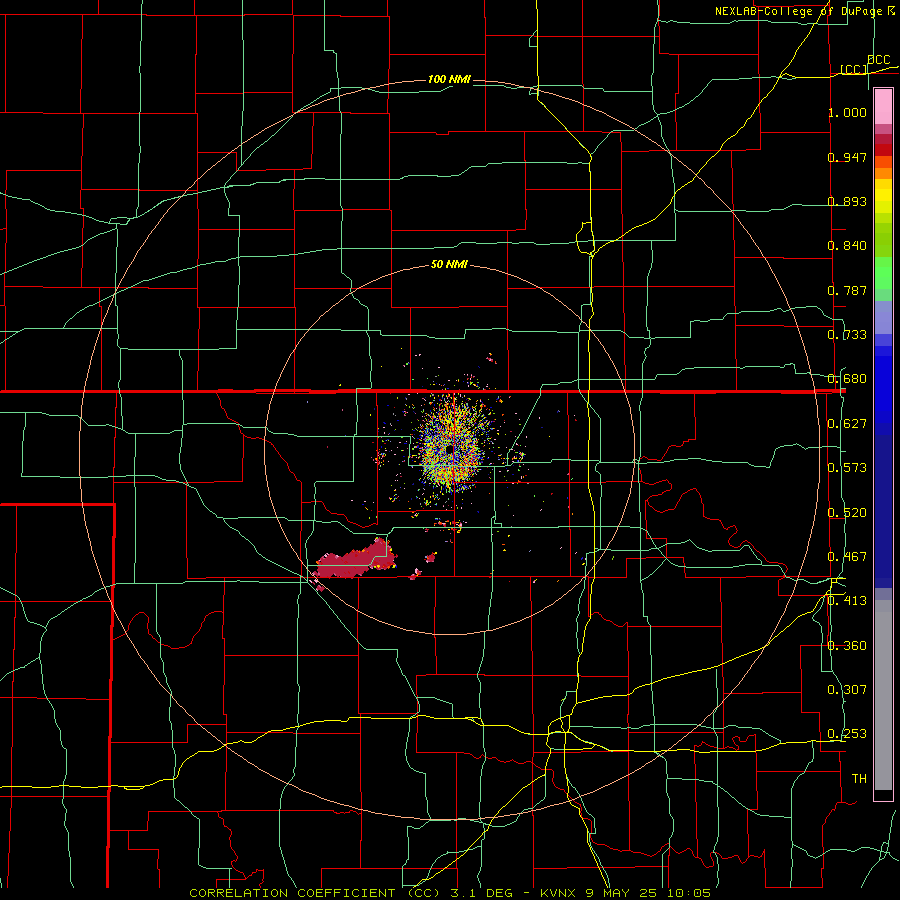900x900 pixels.
Task: Click the 0.947 scale value
Action: [x=847, y=157]
